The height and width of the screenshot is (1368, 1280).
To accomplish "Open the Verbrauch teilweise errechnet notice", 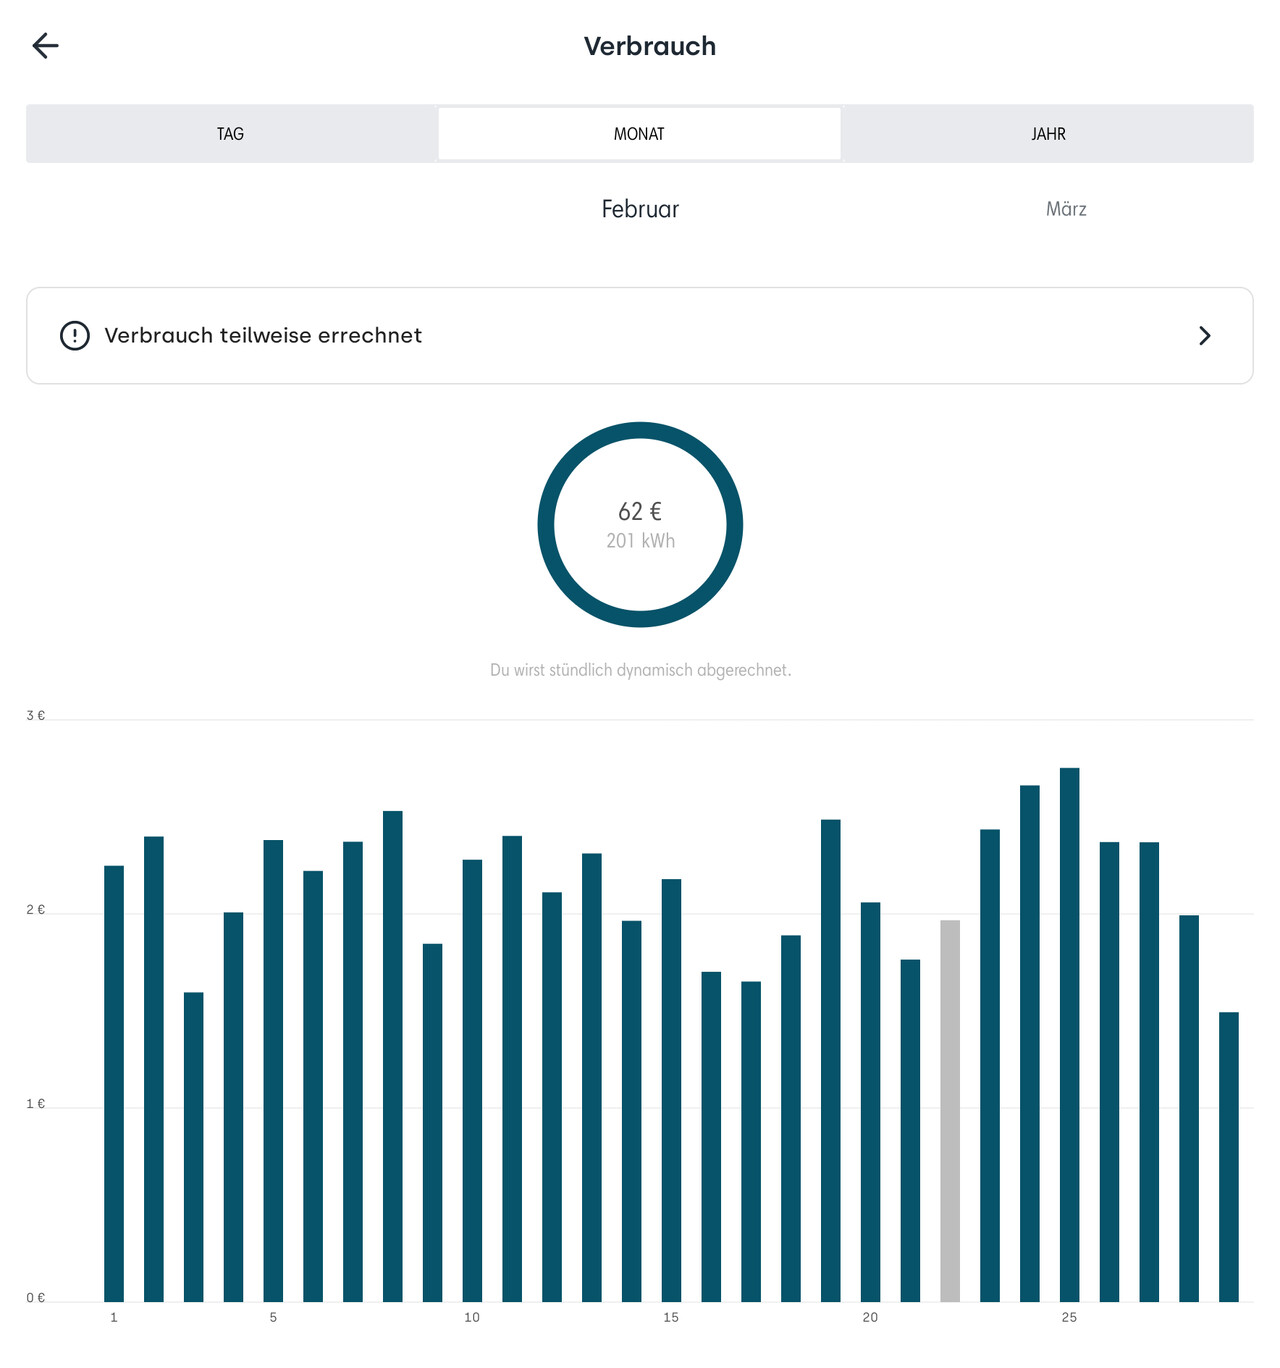I will coord(639,336).
